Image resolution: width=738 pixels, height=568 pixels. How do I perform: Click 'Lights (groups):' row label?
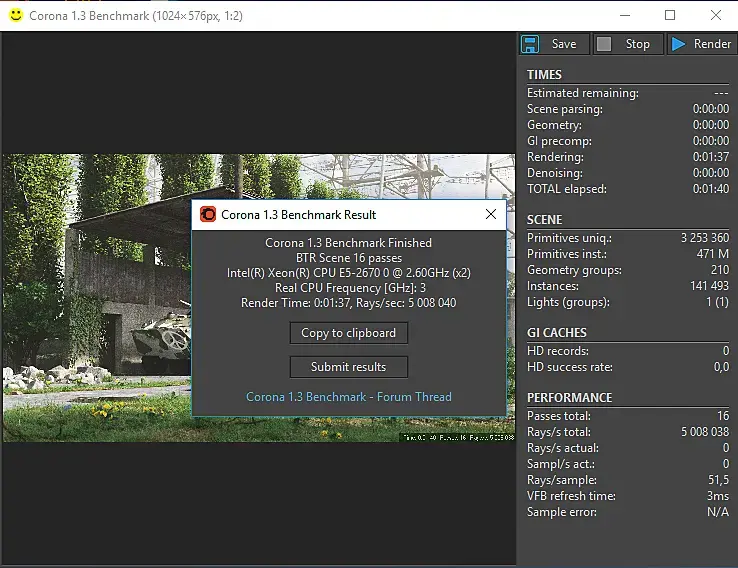[x=568, y=302]
